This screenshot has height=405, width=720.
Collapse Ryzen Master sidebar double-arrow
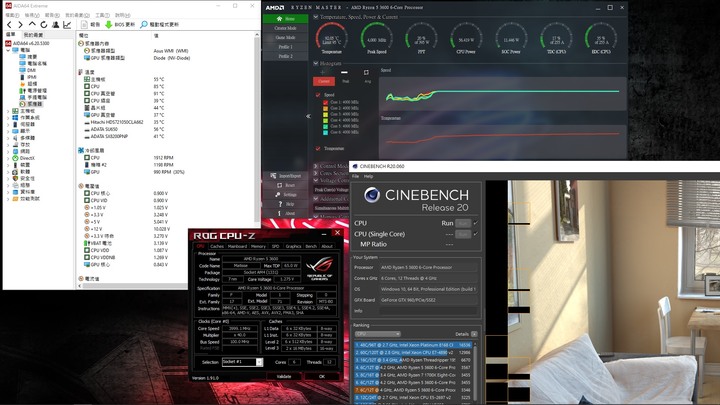308,116
